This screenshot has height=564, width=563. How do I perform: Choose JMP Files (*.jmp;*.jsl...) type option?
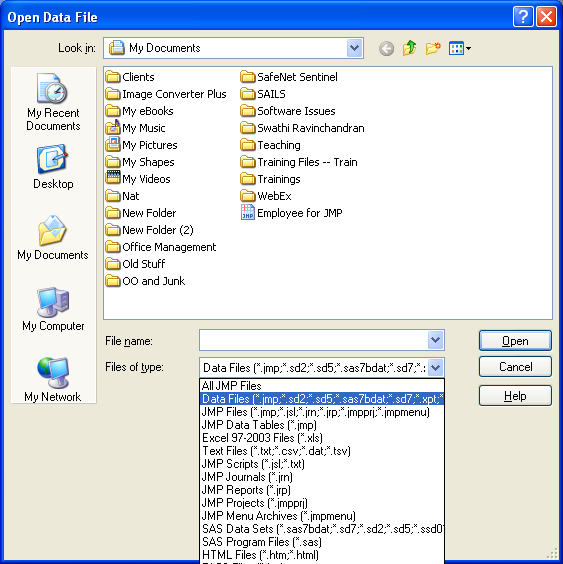click(322, 412)
